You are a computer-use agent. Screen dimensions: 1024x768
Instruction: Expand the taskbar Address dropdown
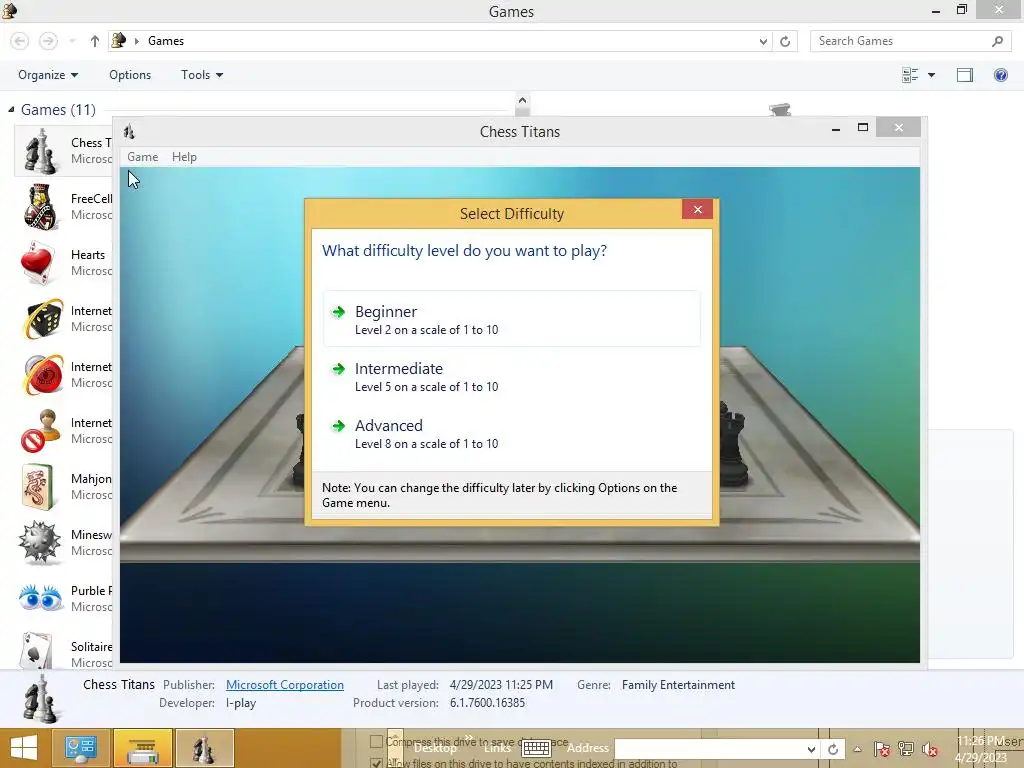pos(811,749)
